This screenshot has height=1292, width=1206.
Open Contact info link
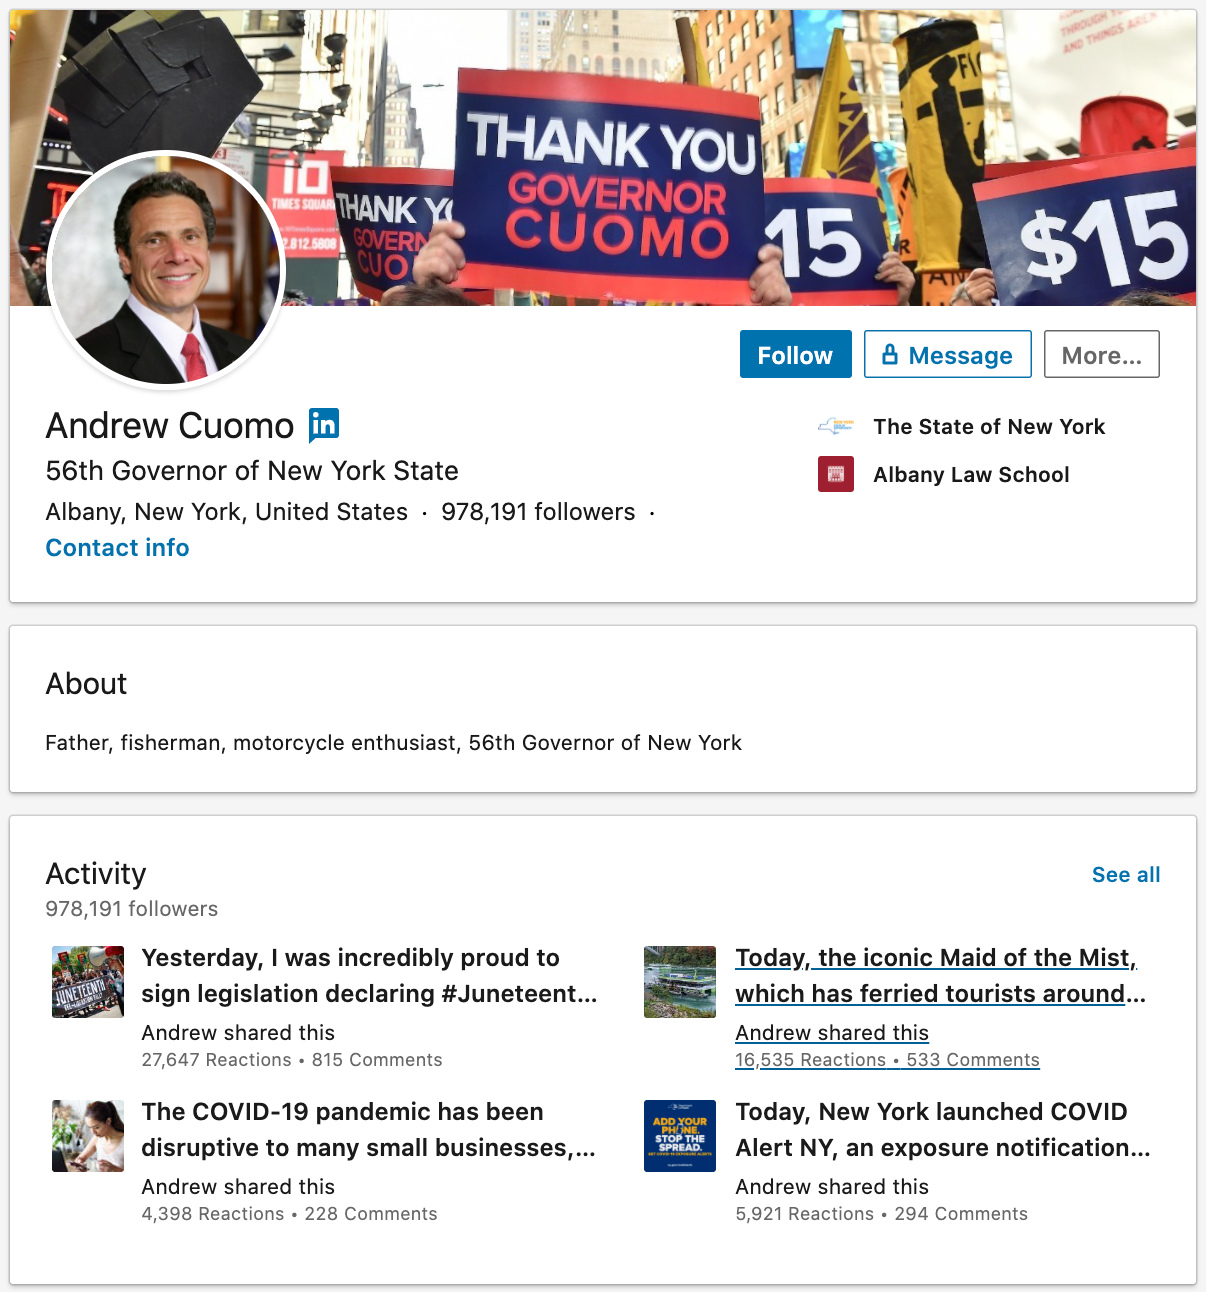(117, 548)
